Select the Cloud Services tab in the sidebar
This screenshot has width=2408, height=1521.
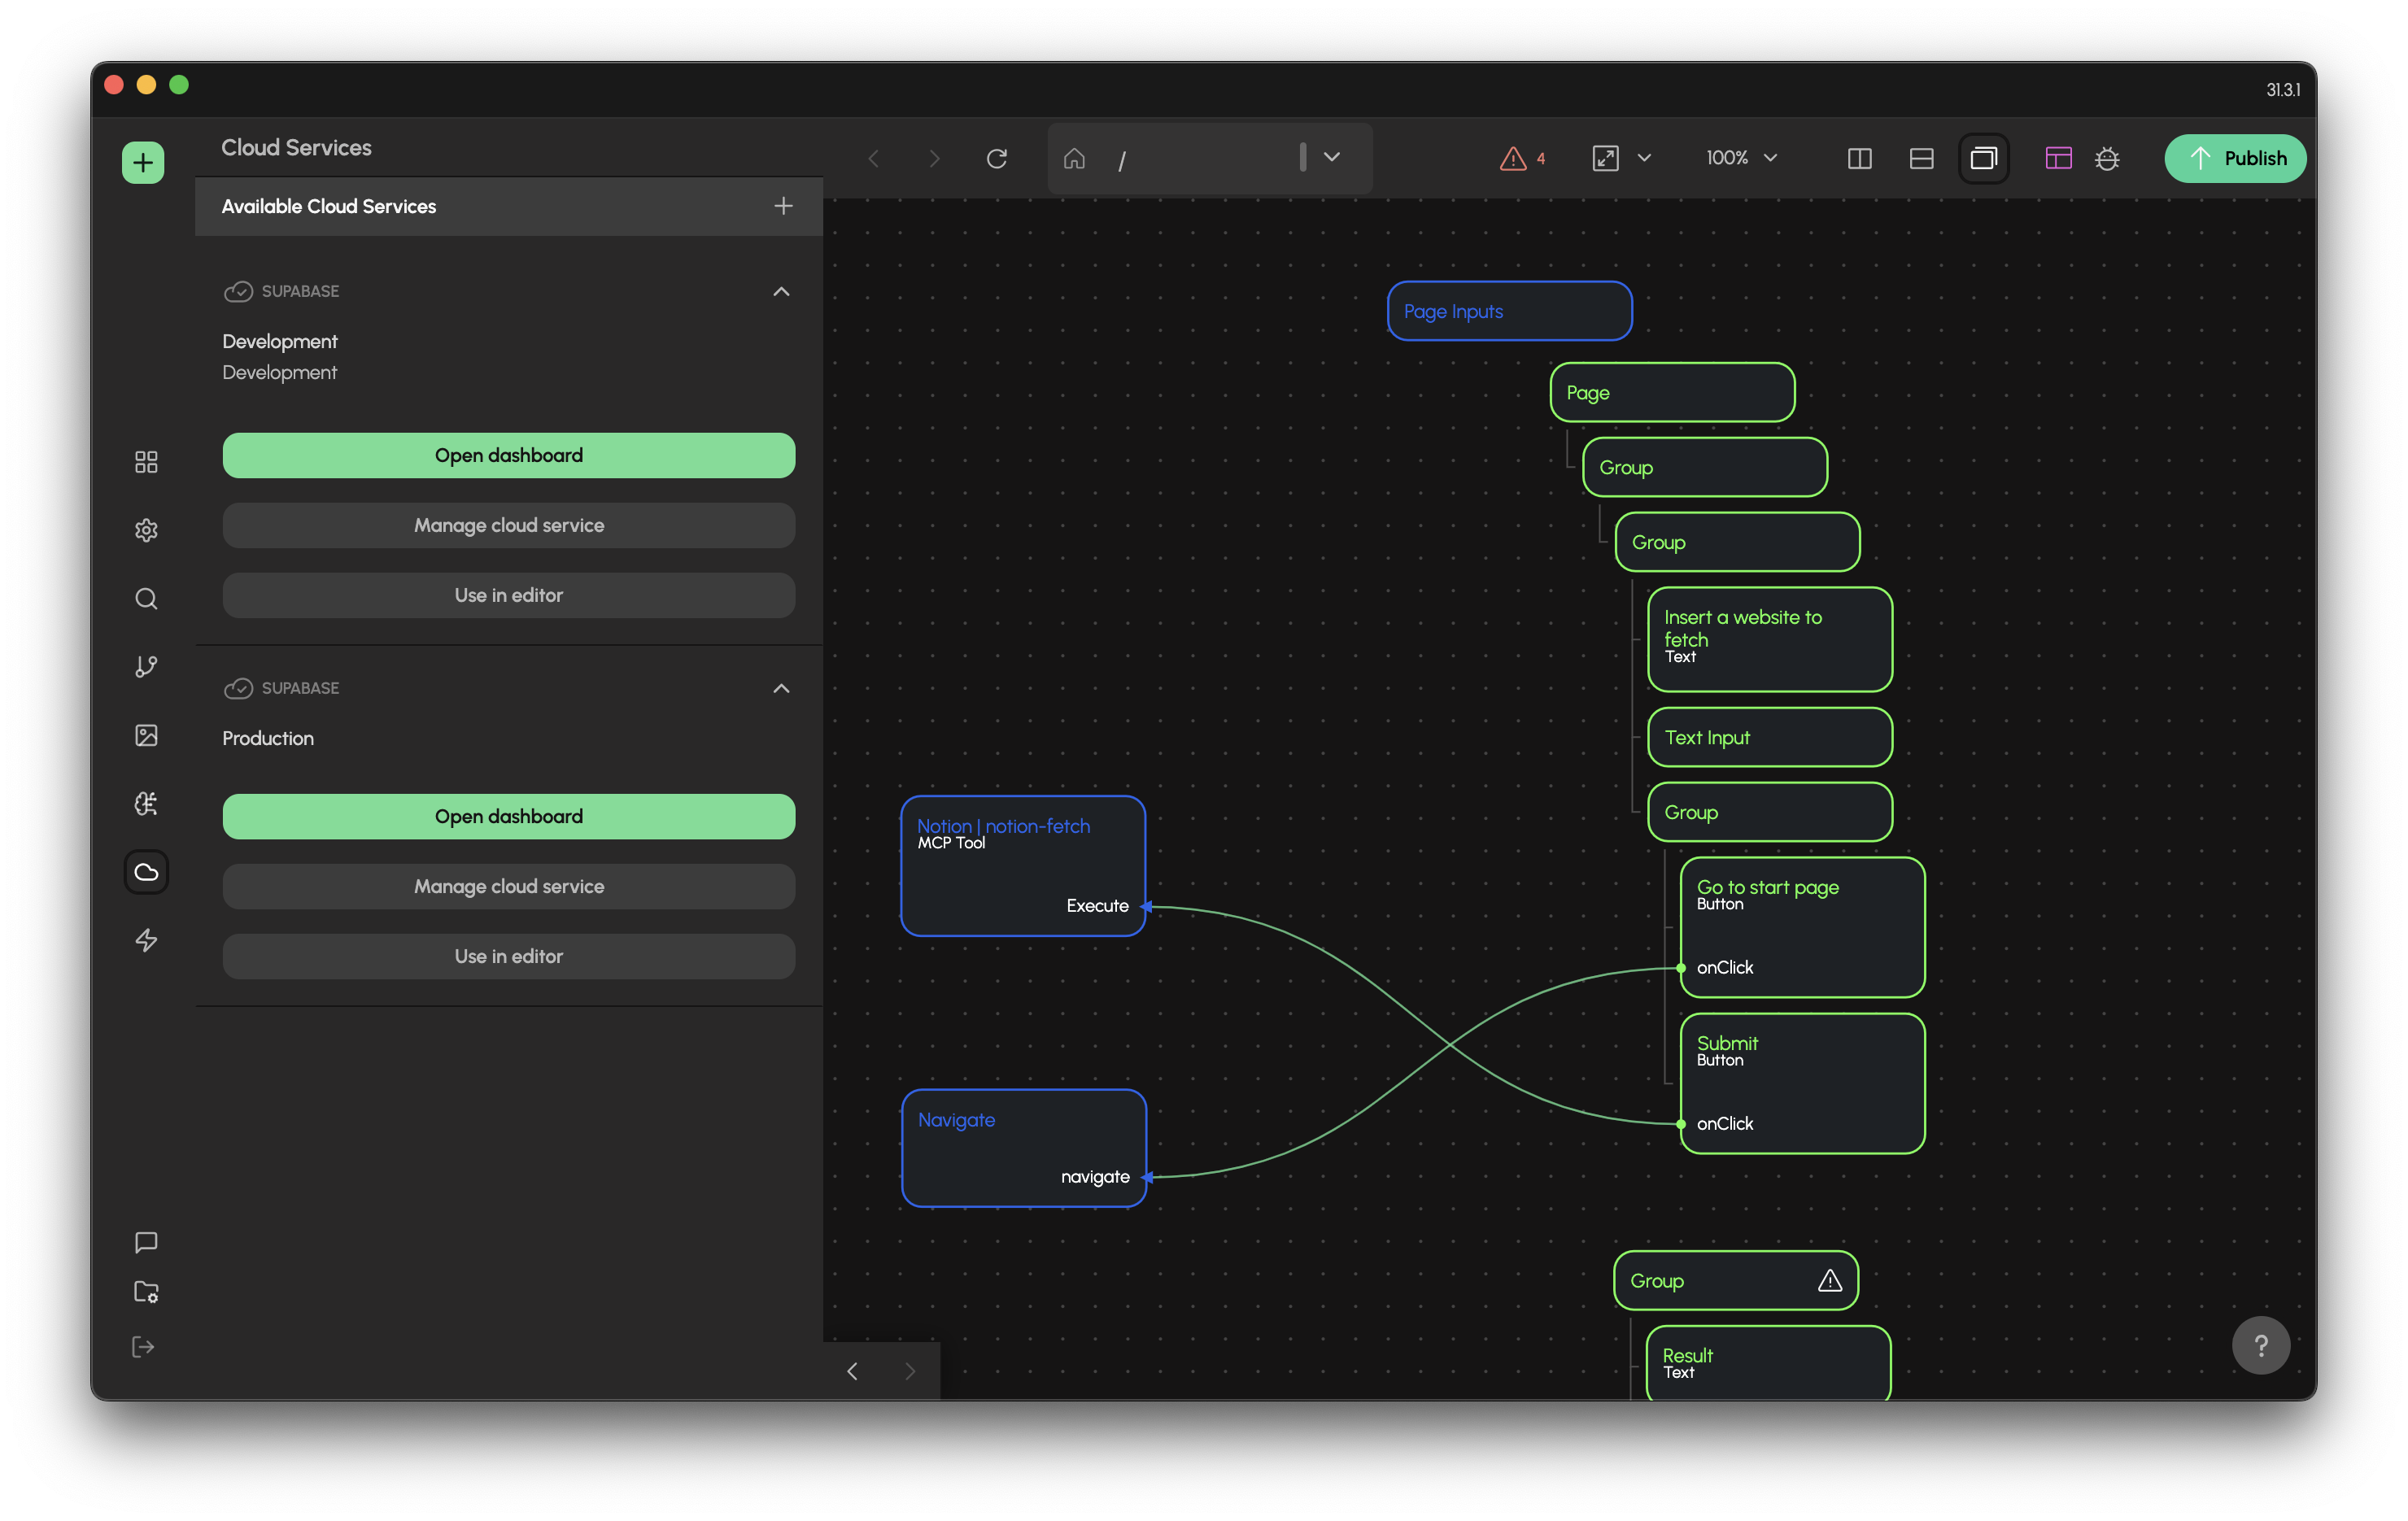coord(146,872)
